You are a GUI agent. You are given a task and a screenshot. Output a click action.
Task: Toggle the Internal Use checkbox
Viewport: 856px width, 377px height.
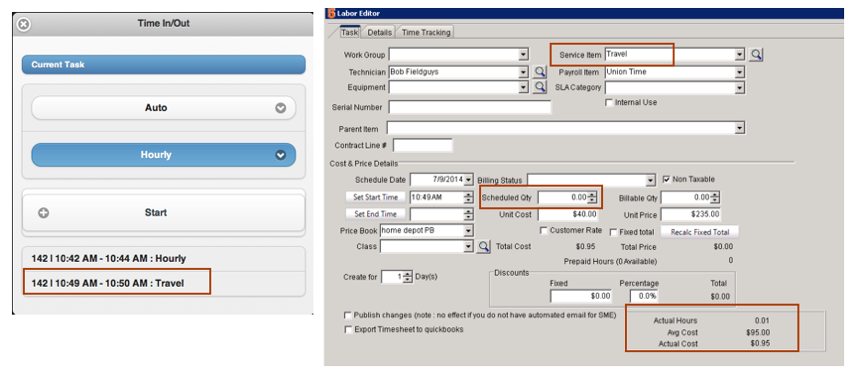tap(609, 103)
